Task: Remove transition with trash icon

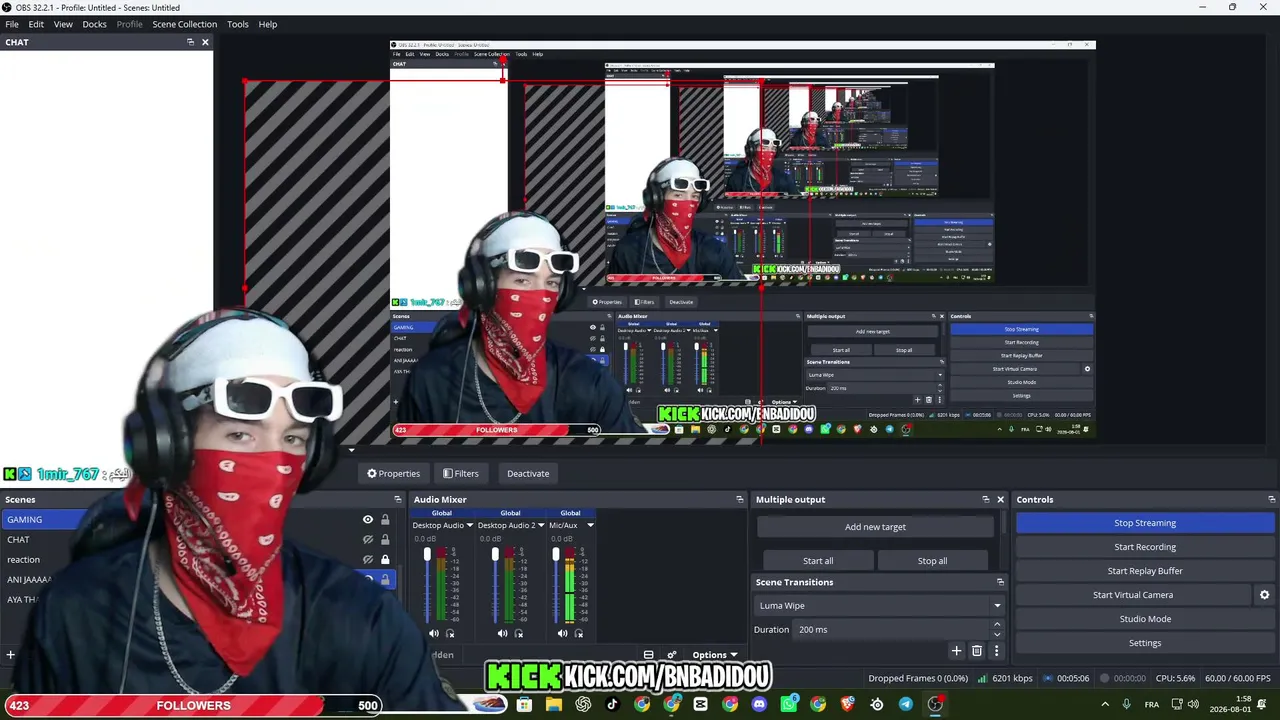Action: tap(977, 651)
